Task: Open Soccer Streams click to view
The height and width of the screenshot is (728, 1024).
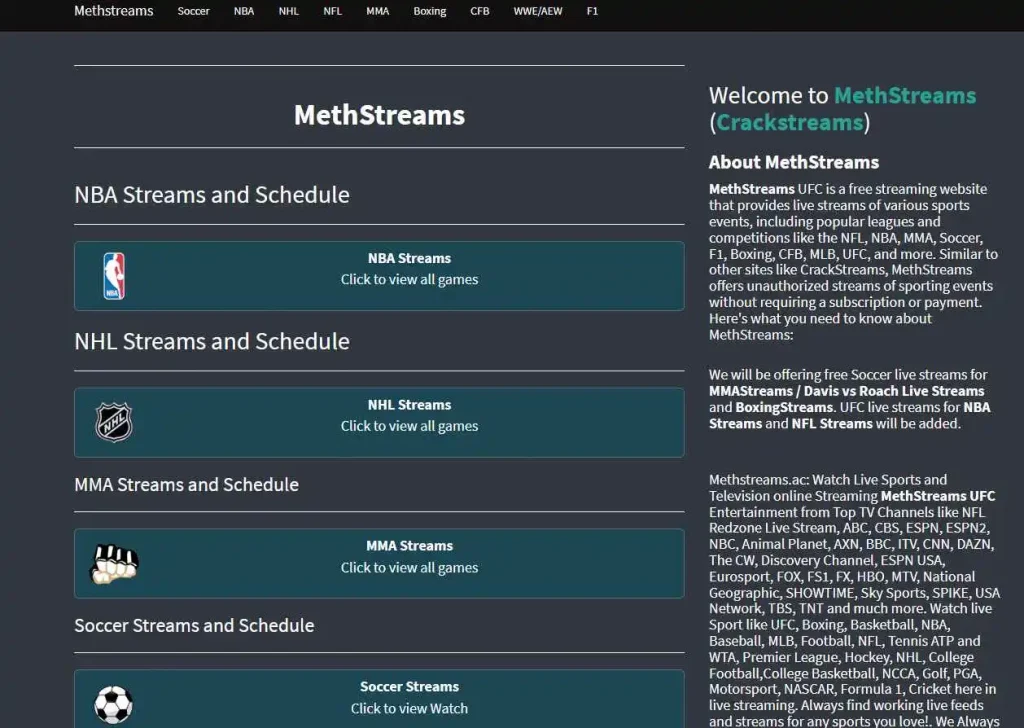Action: (x=409, y=708)
